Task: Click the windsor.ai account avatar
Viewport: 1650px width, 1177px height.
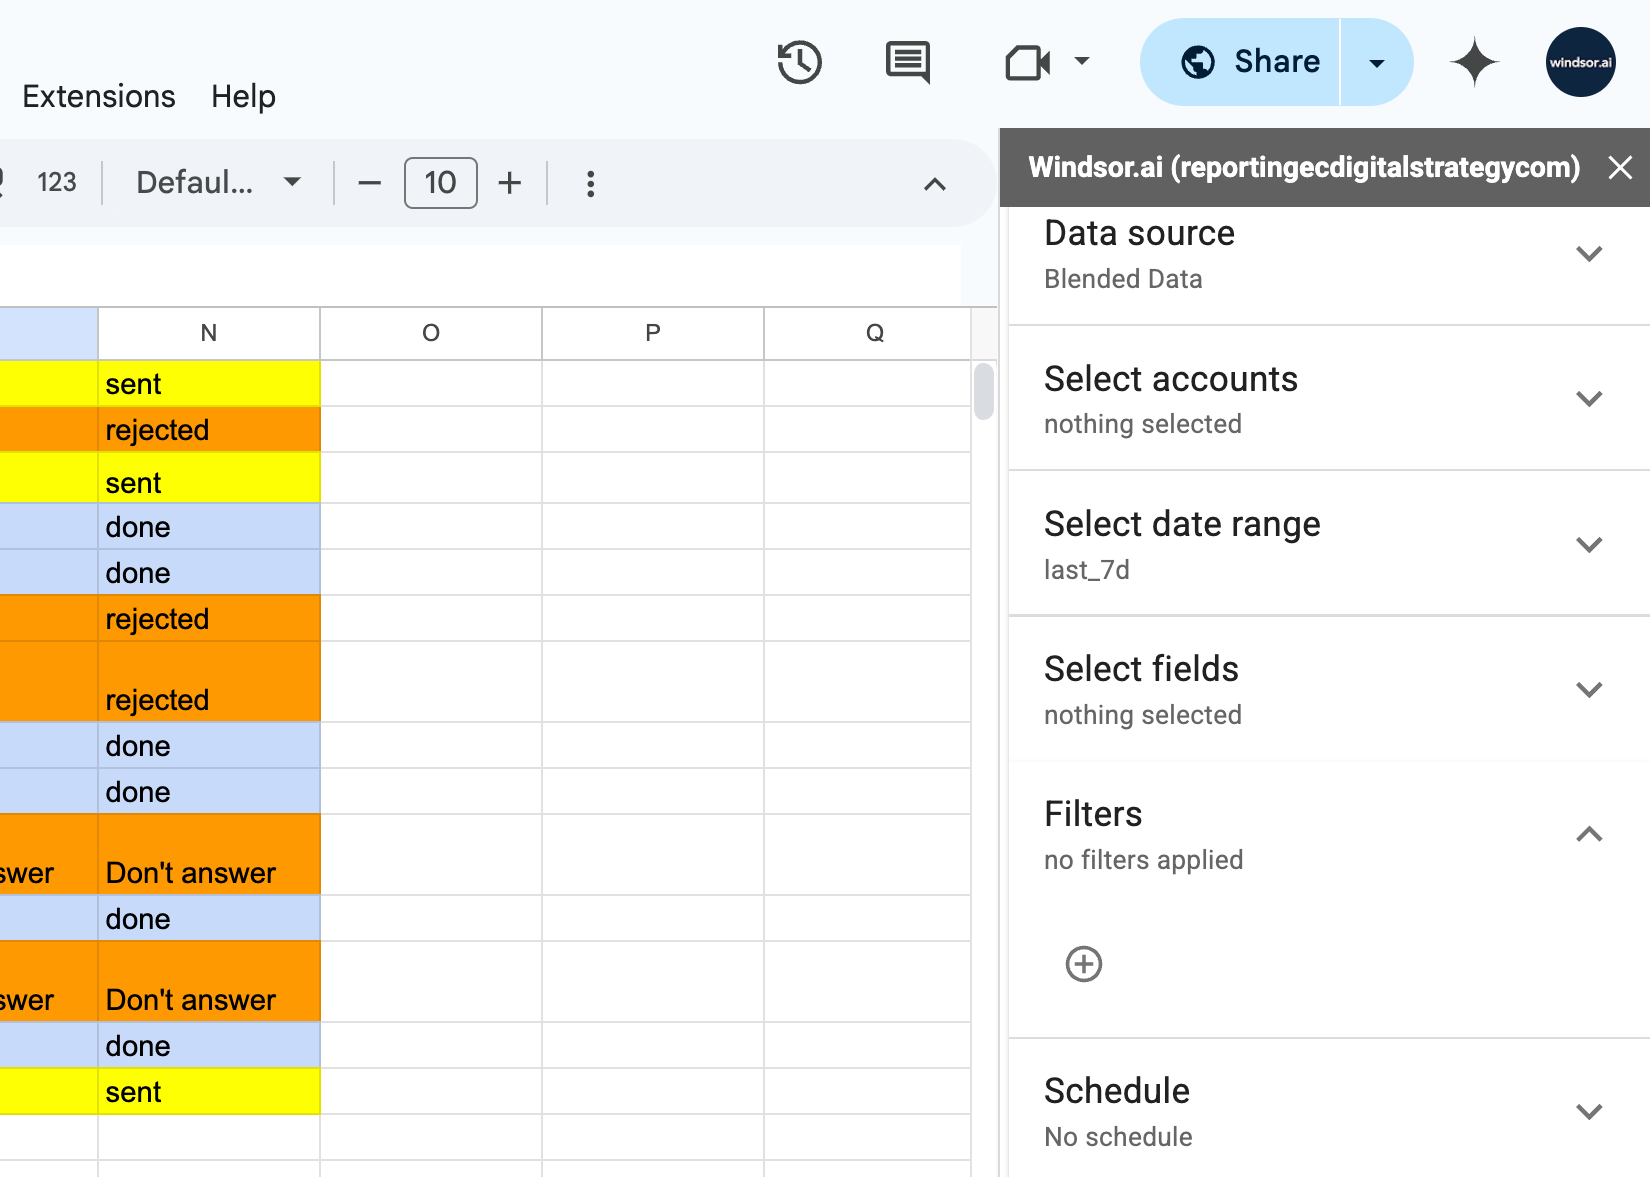Action: click(x=1580, y=61)
